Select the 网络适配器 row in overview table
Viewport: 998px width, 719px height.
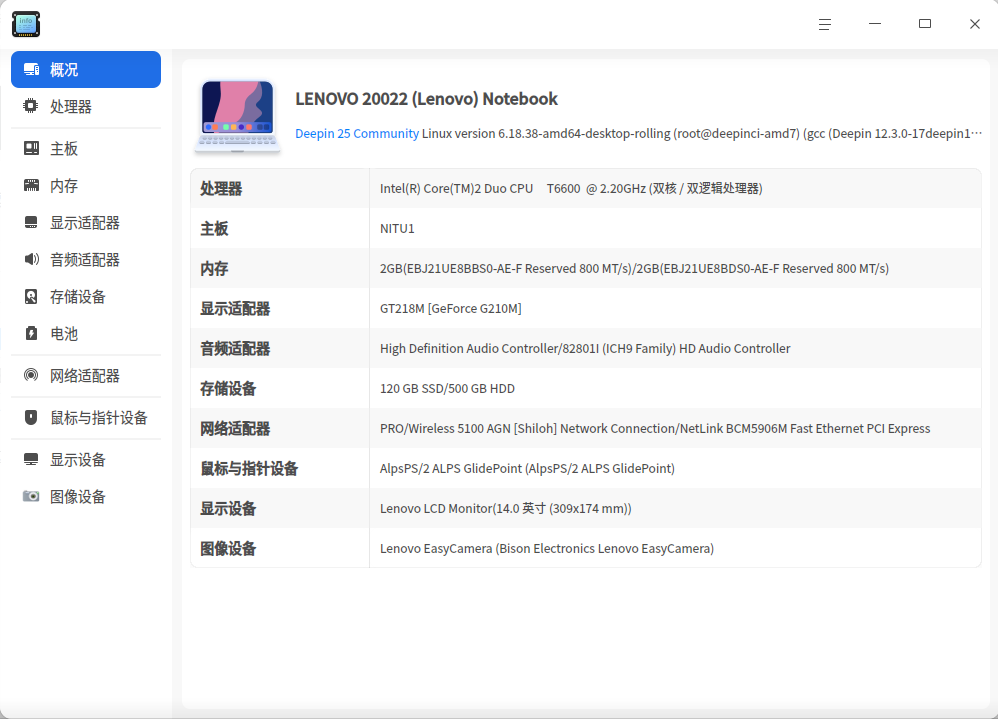(586, 428)
